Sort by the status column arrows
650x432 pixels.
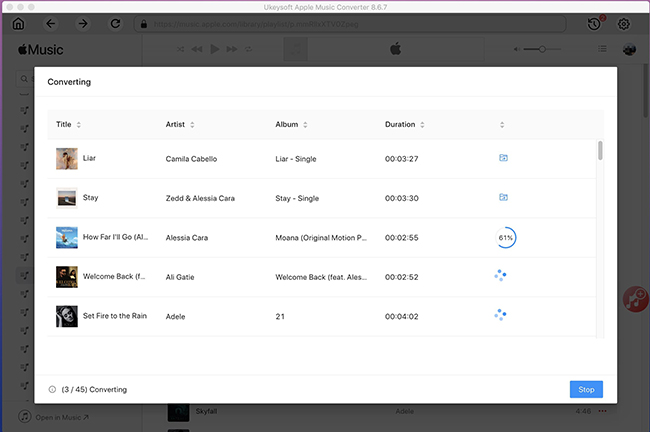click(502, 125)
